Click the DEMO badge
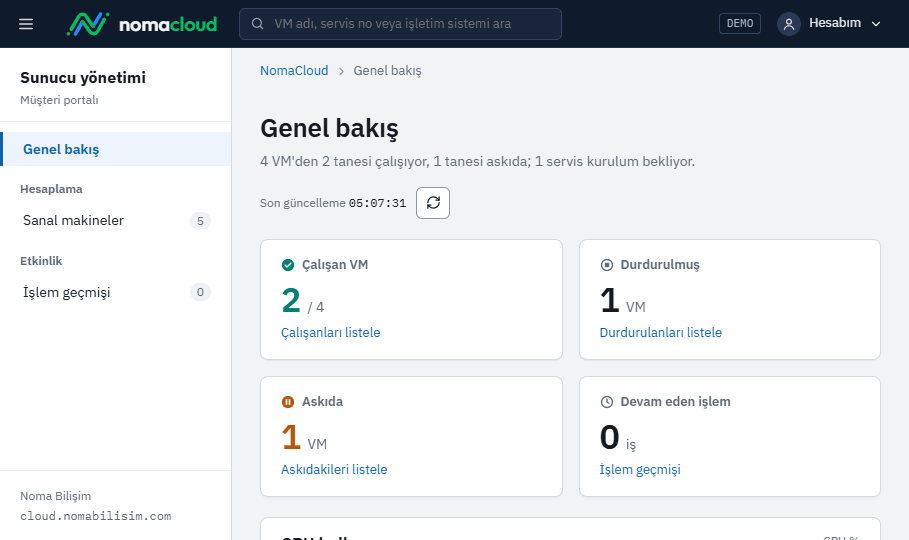This screenshot has height=540, width=909. pos(740,23)
